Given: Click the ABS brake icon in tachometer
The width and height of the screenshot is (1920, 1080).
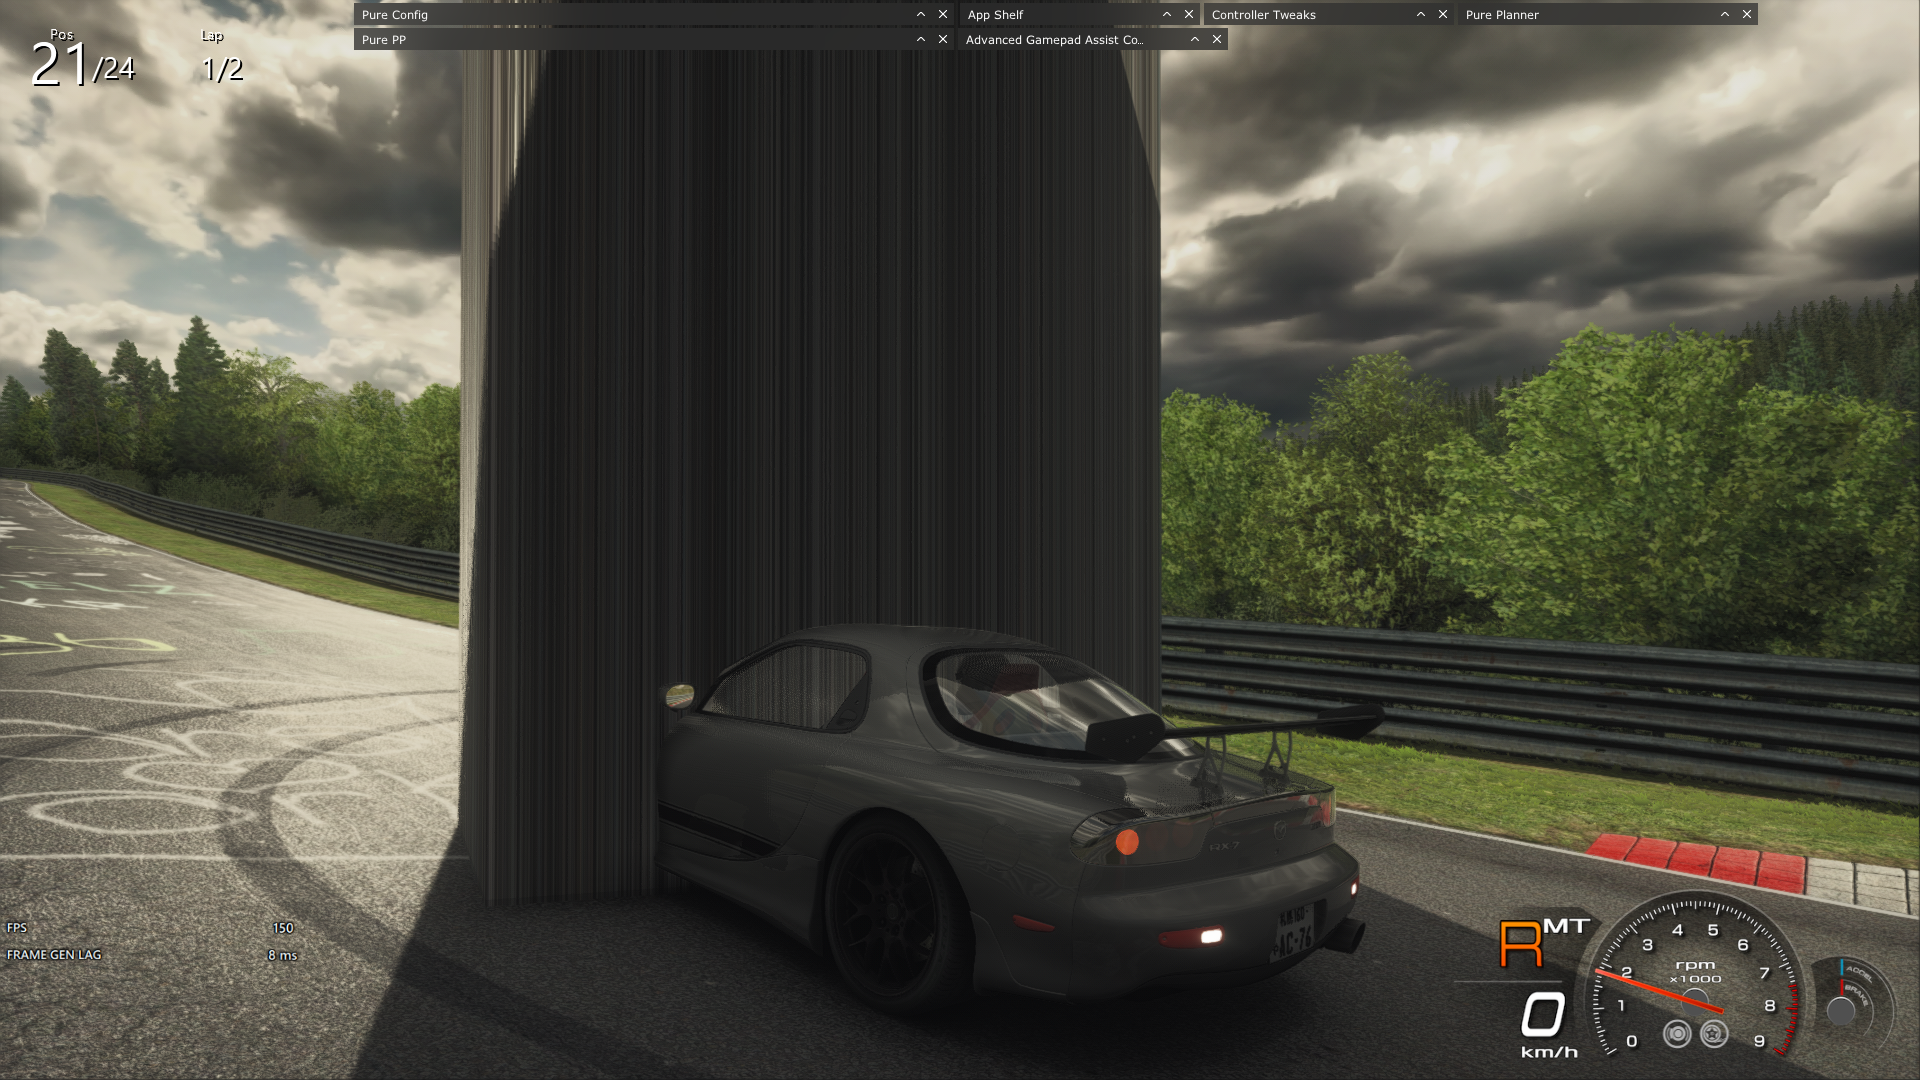Looking at the screenshot, I should pyautogui.click(x=1677, y=1034).
